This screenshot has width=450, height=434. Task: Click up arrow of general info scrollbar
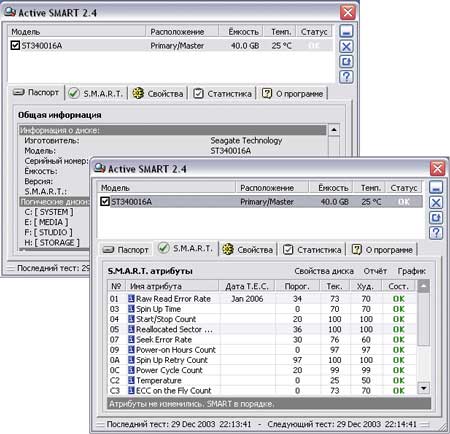pos(334,130)
